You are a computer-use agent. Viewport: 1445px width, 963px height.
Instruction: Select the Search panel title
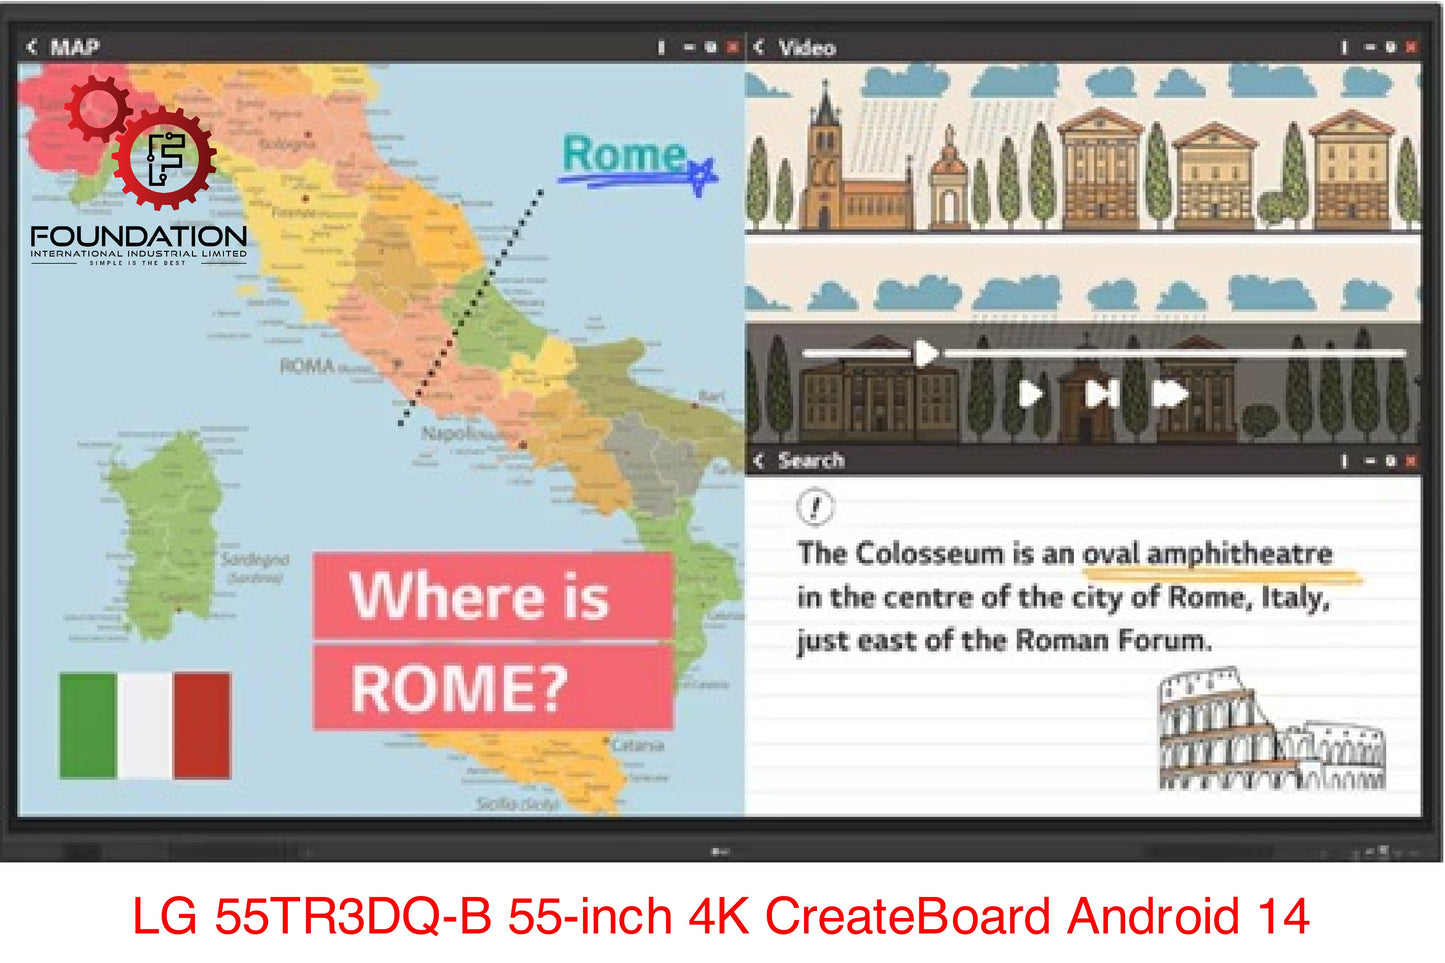(811, 460)
